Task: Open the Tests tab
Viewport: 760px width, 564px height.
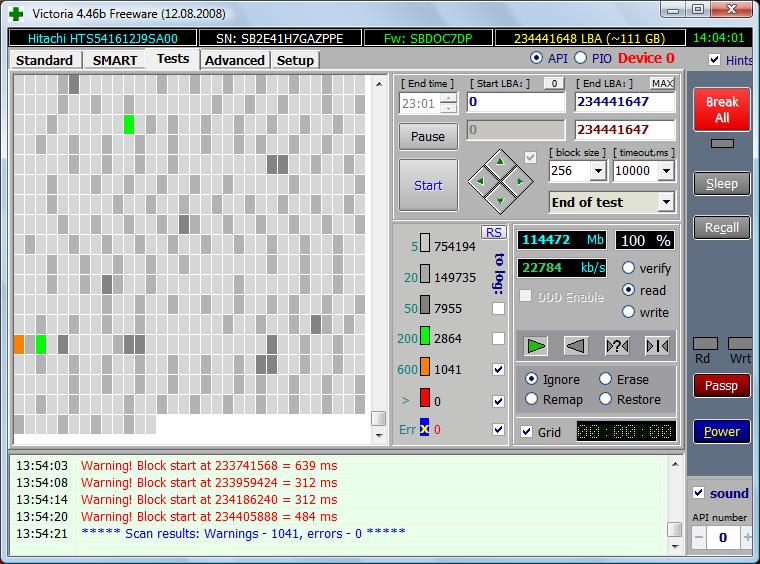Action: point(173,59)
